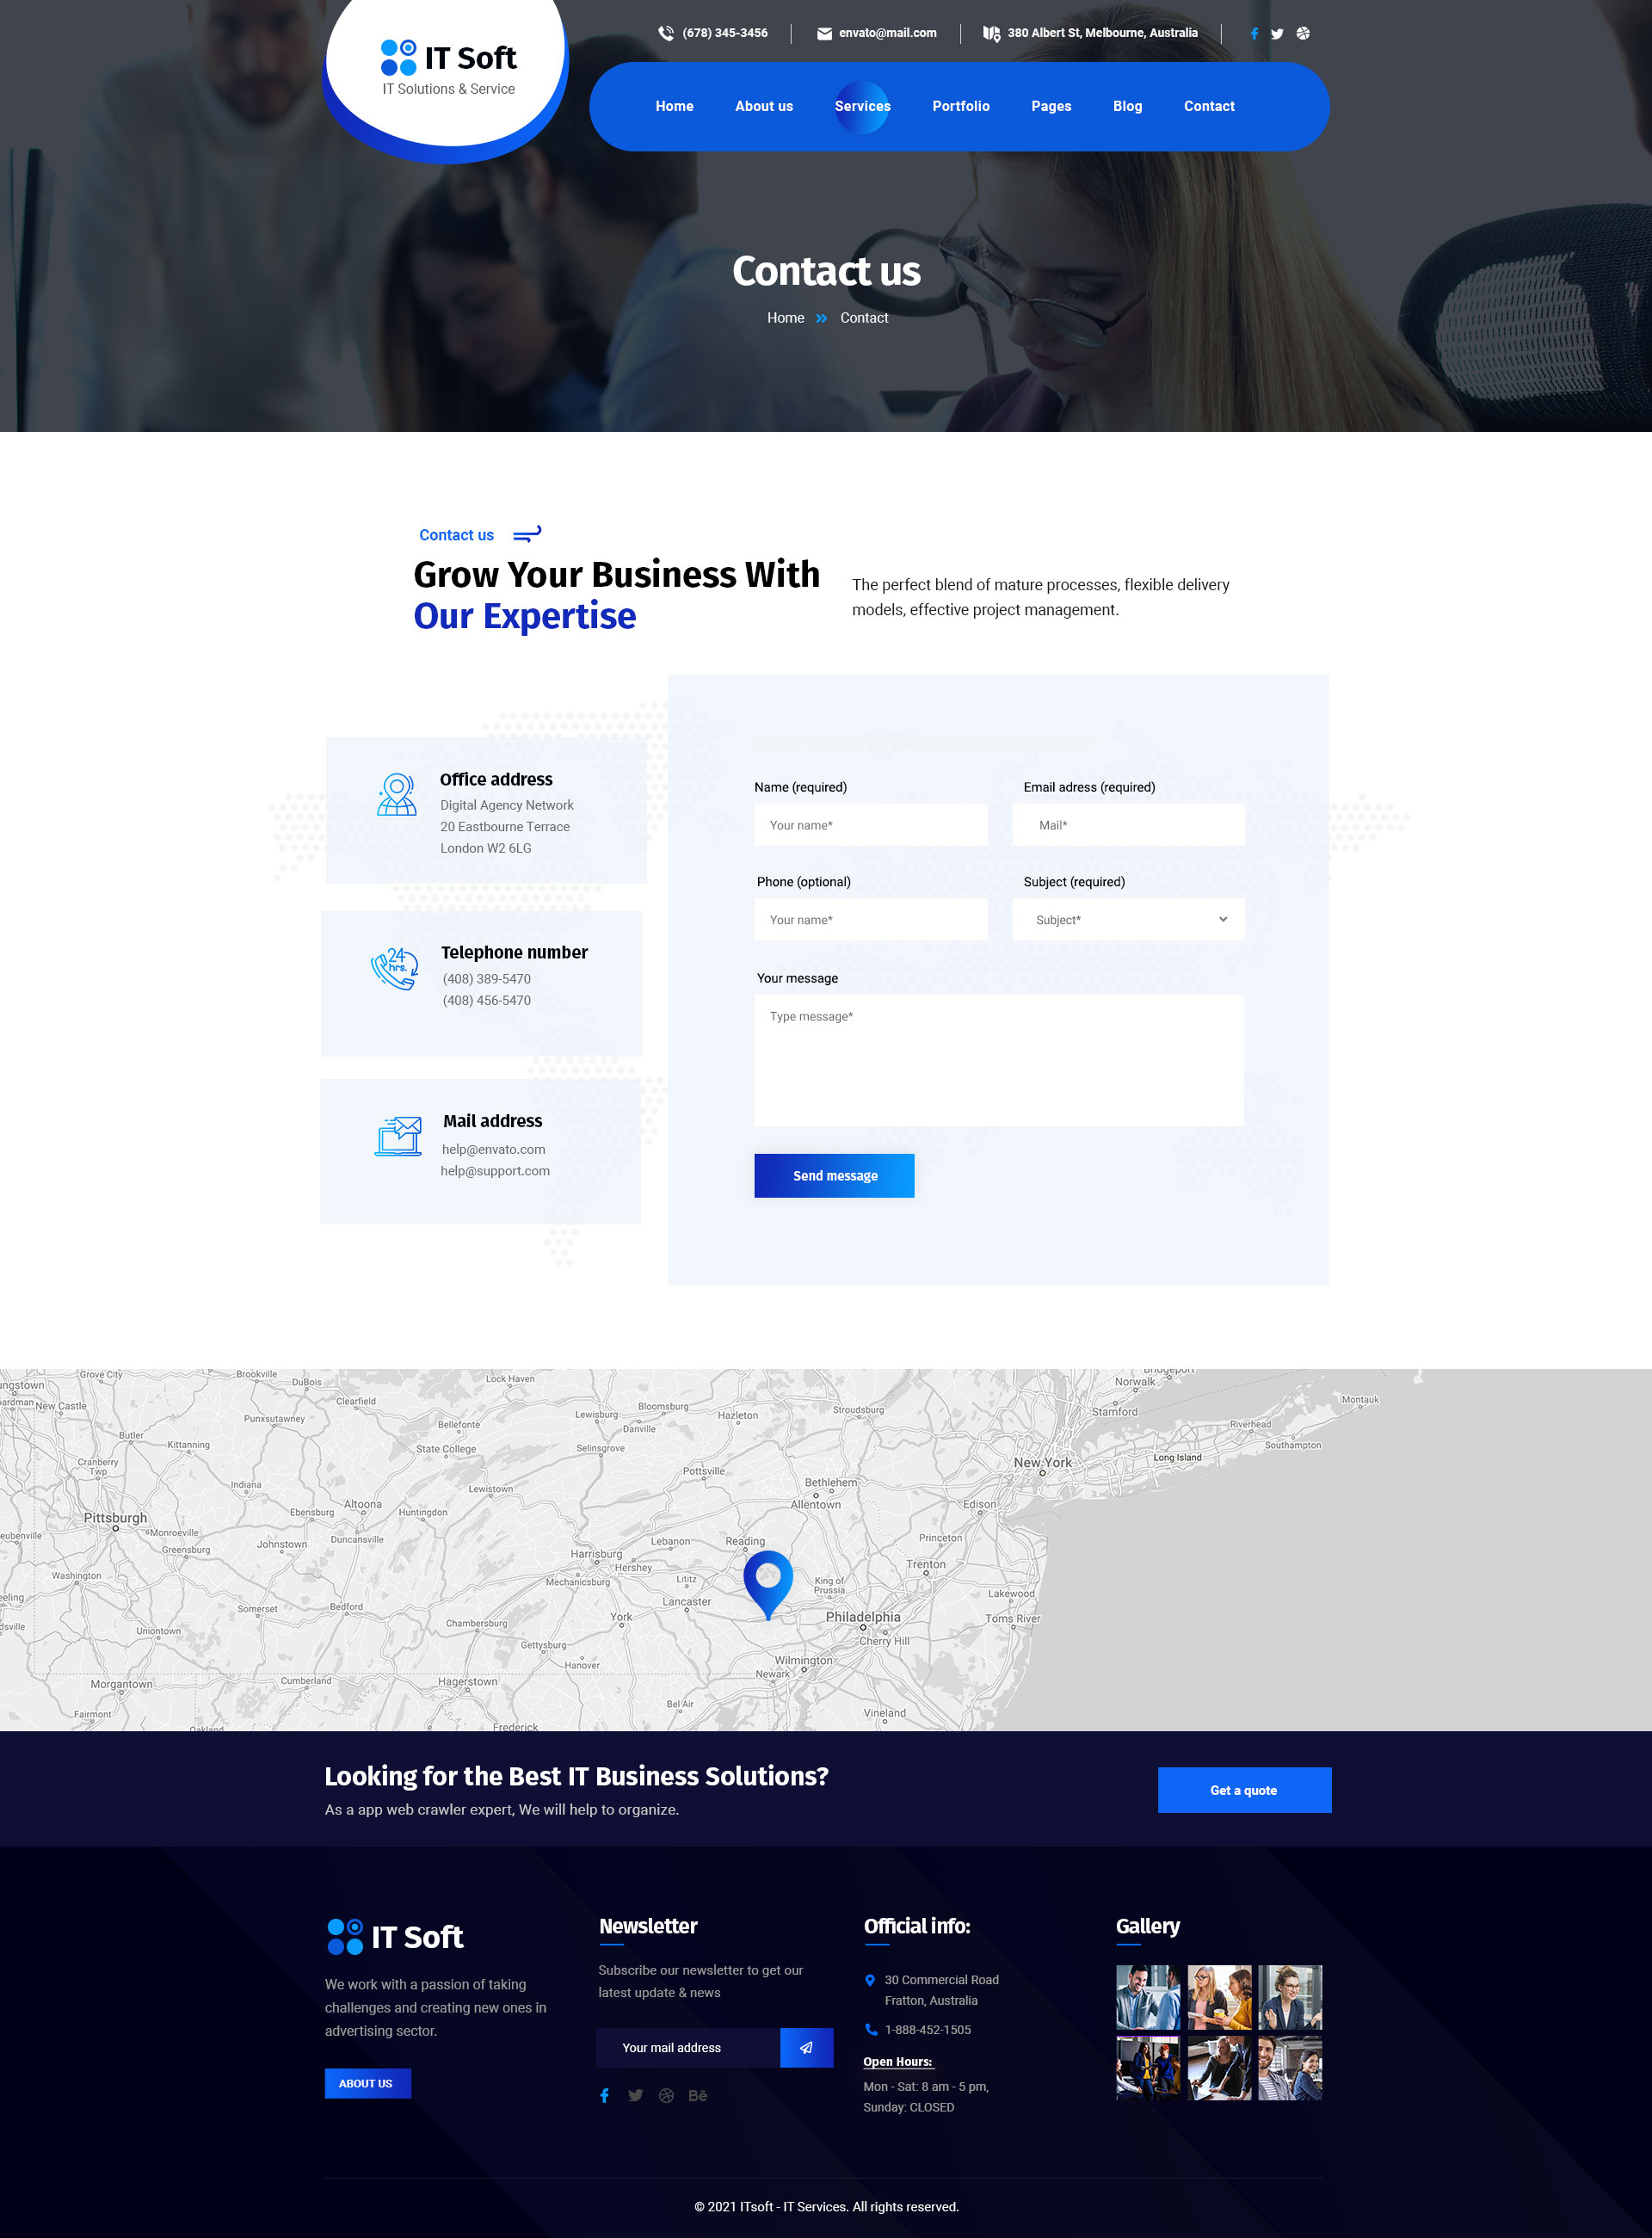1652x2238 pixels.
Task: Open the Services menu item
Action: [x=862, y=106]
